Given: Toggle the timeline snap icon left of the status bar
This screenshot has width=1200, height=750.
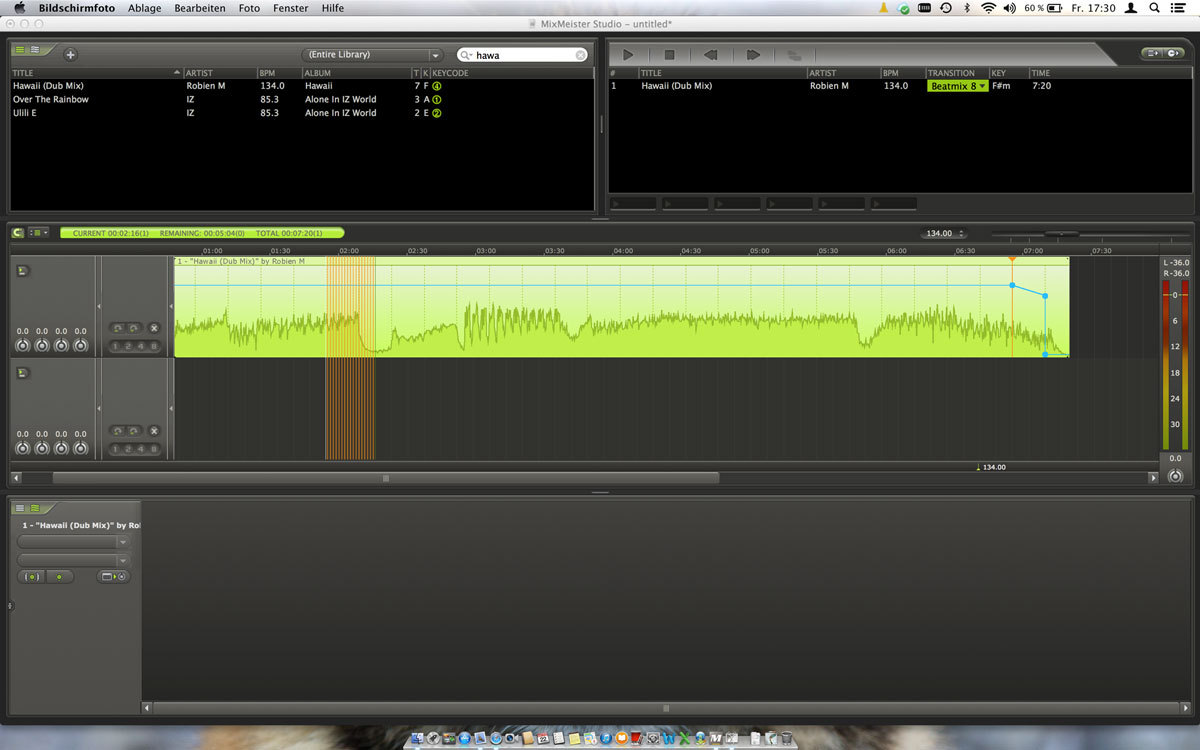Looking at the screenshot, I should [18, 233].
